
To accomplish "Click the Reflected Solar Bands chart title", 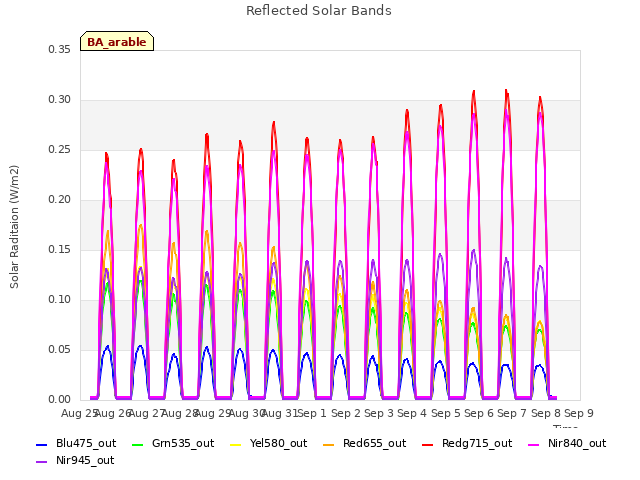I will [319, 11].
